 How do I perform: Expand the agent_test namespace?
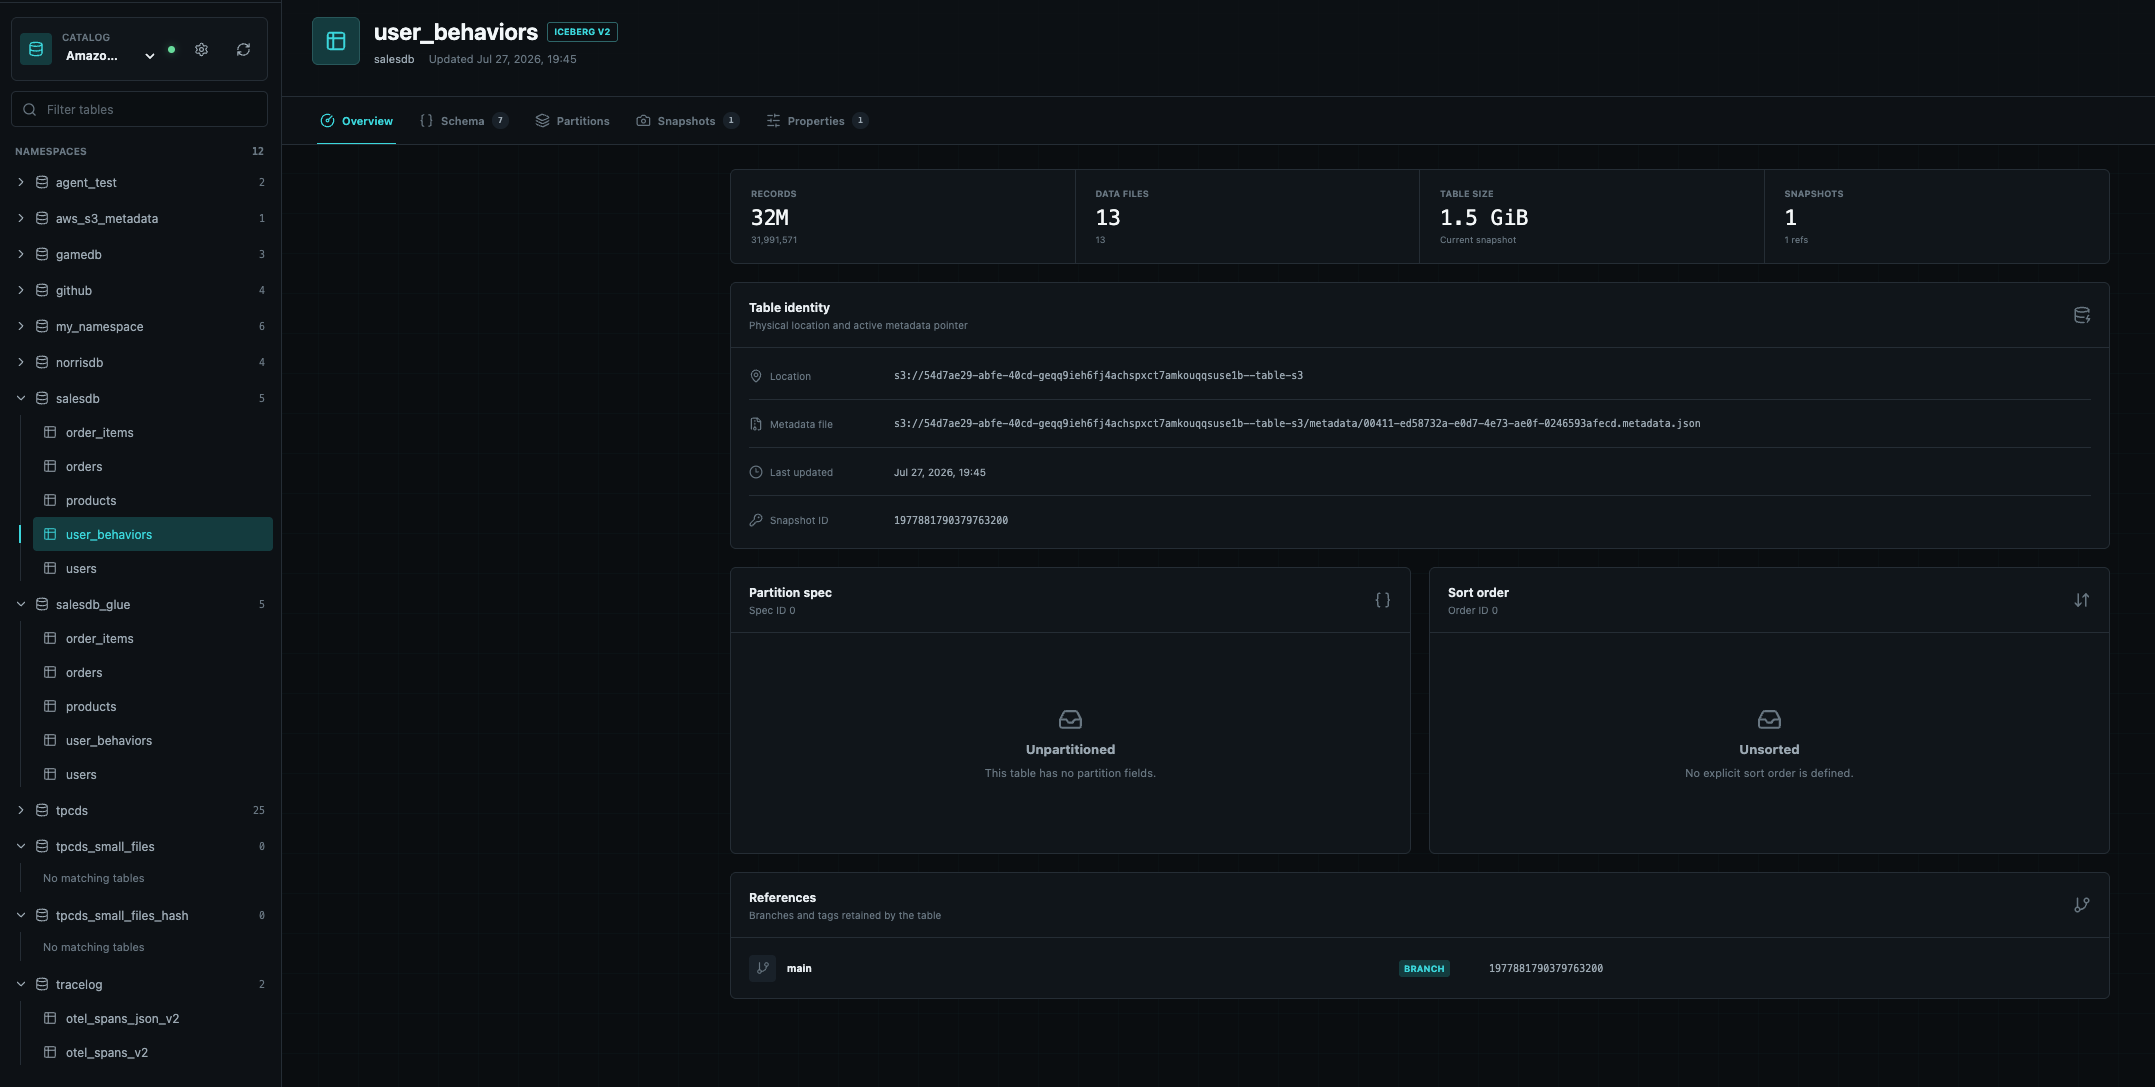click(x=21, y=182)
